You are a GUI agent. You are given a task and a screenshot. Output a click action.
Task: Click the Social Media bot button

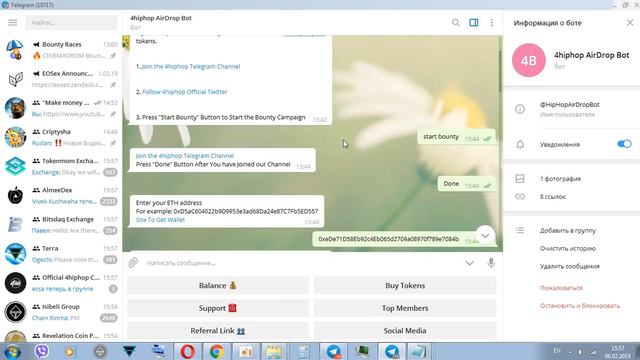[x=405, y=331]
